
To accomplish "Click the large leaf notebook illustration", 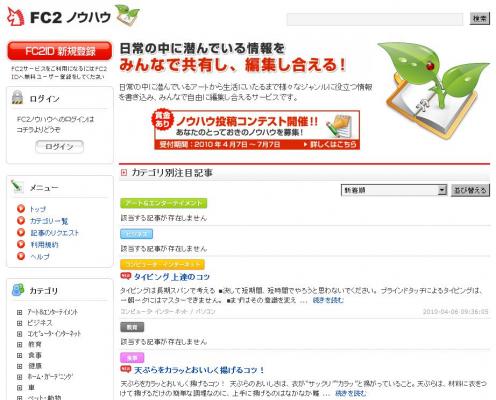I will tap(433, 90).
